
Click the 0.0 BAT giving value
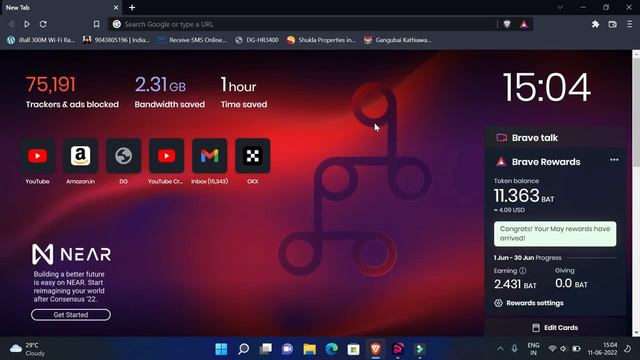571,284
